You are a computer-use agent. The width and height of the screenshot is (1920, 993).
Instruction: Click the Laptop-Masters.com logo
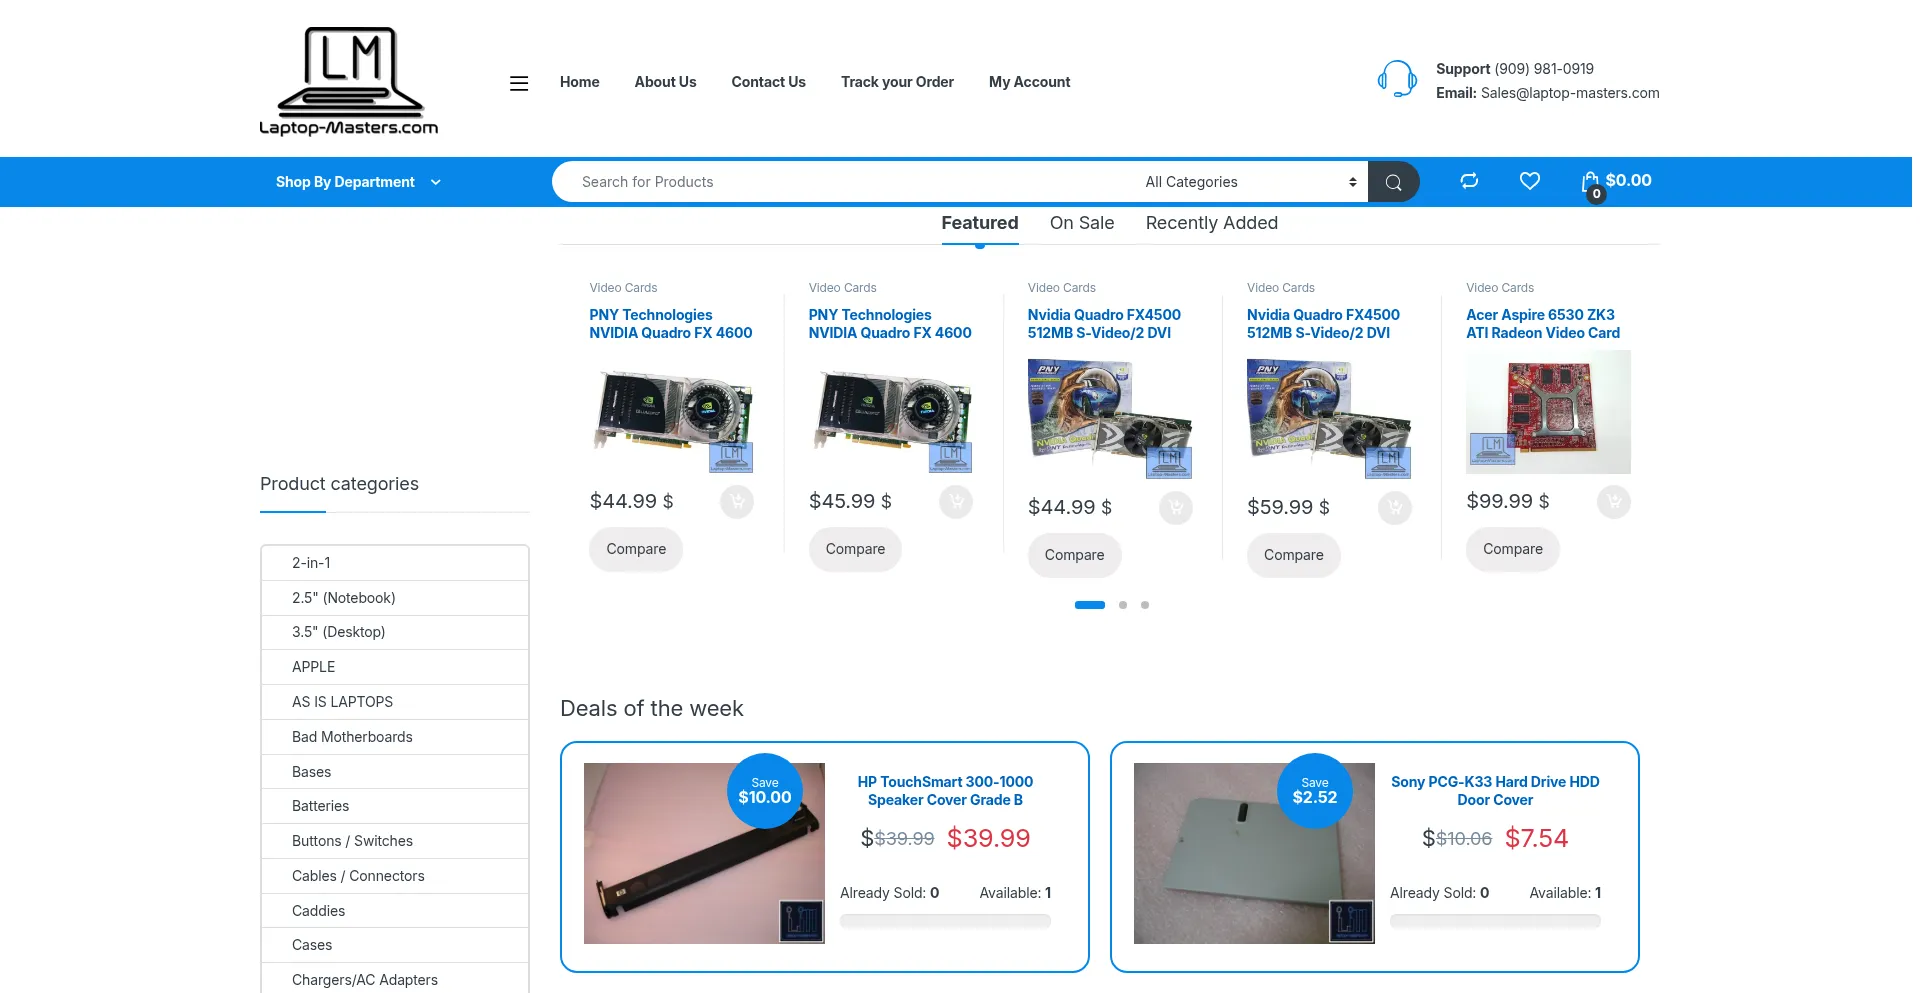[348, 78]
